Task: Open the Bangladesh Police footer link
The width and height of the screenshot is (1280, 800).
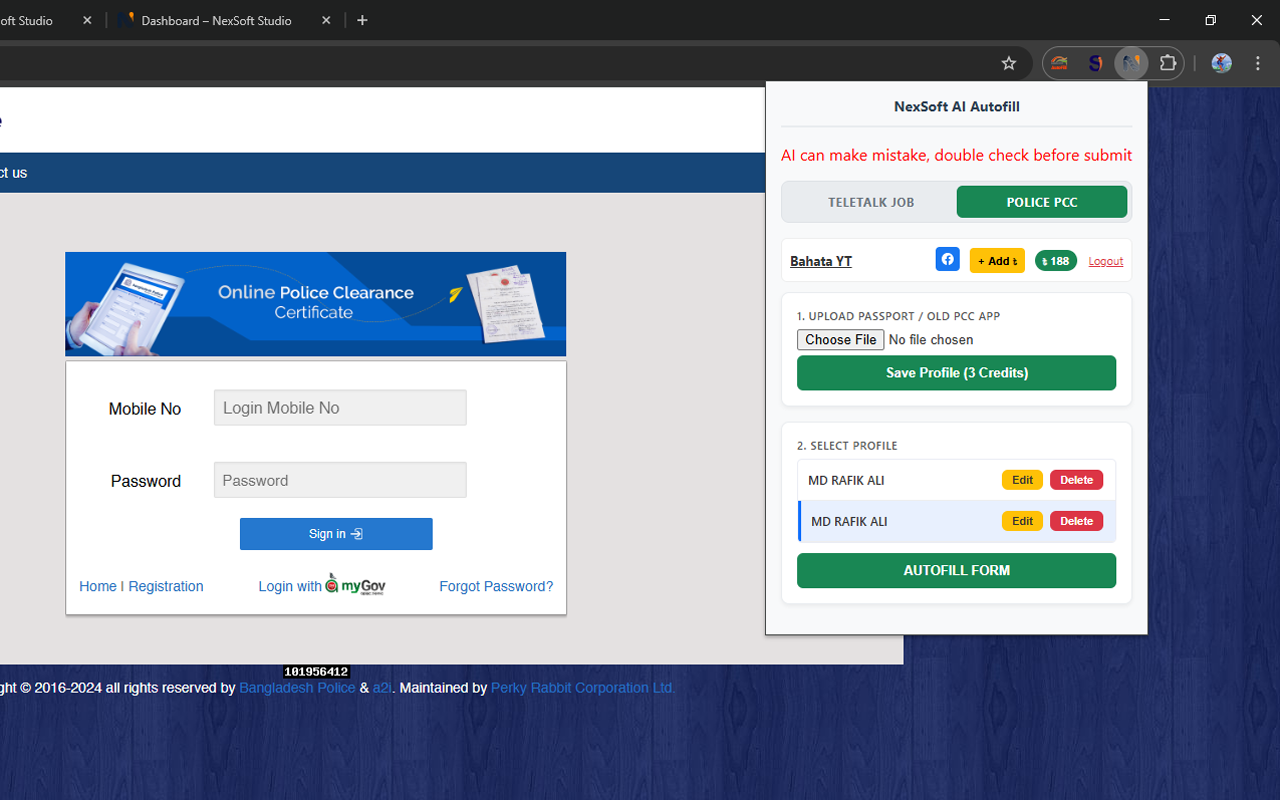Action: [x=297, y=688]
